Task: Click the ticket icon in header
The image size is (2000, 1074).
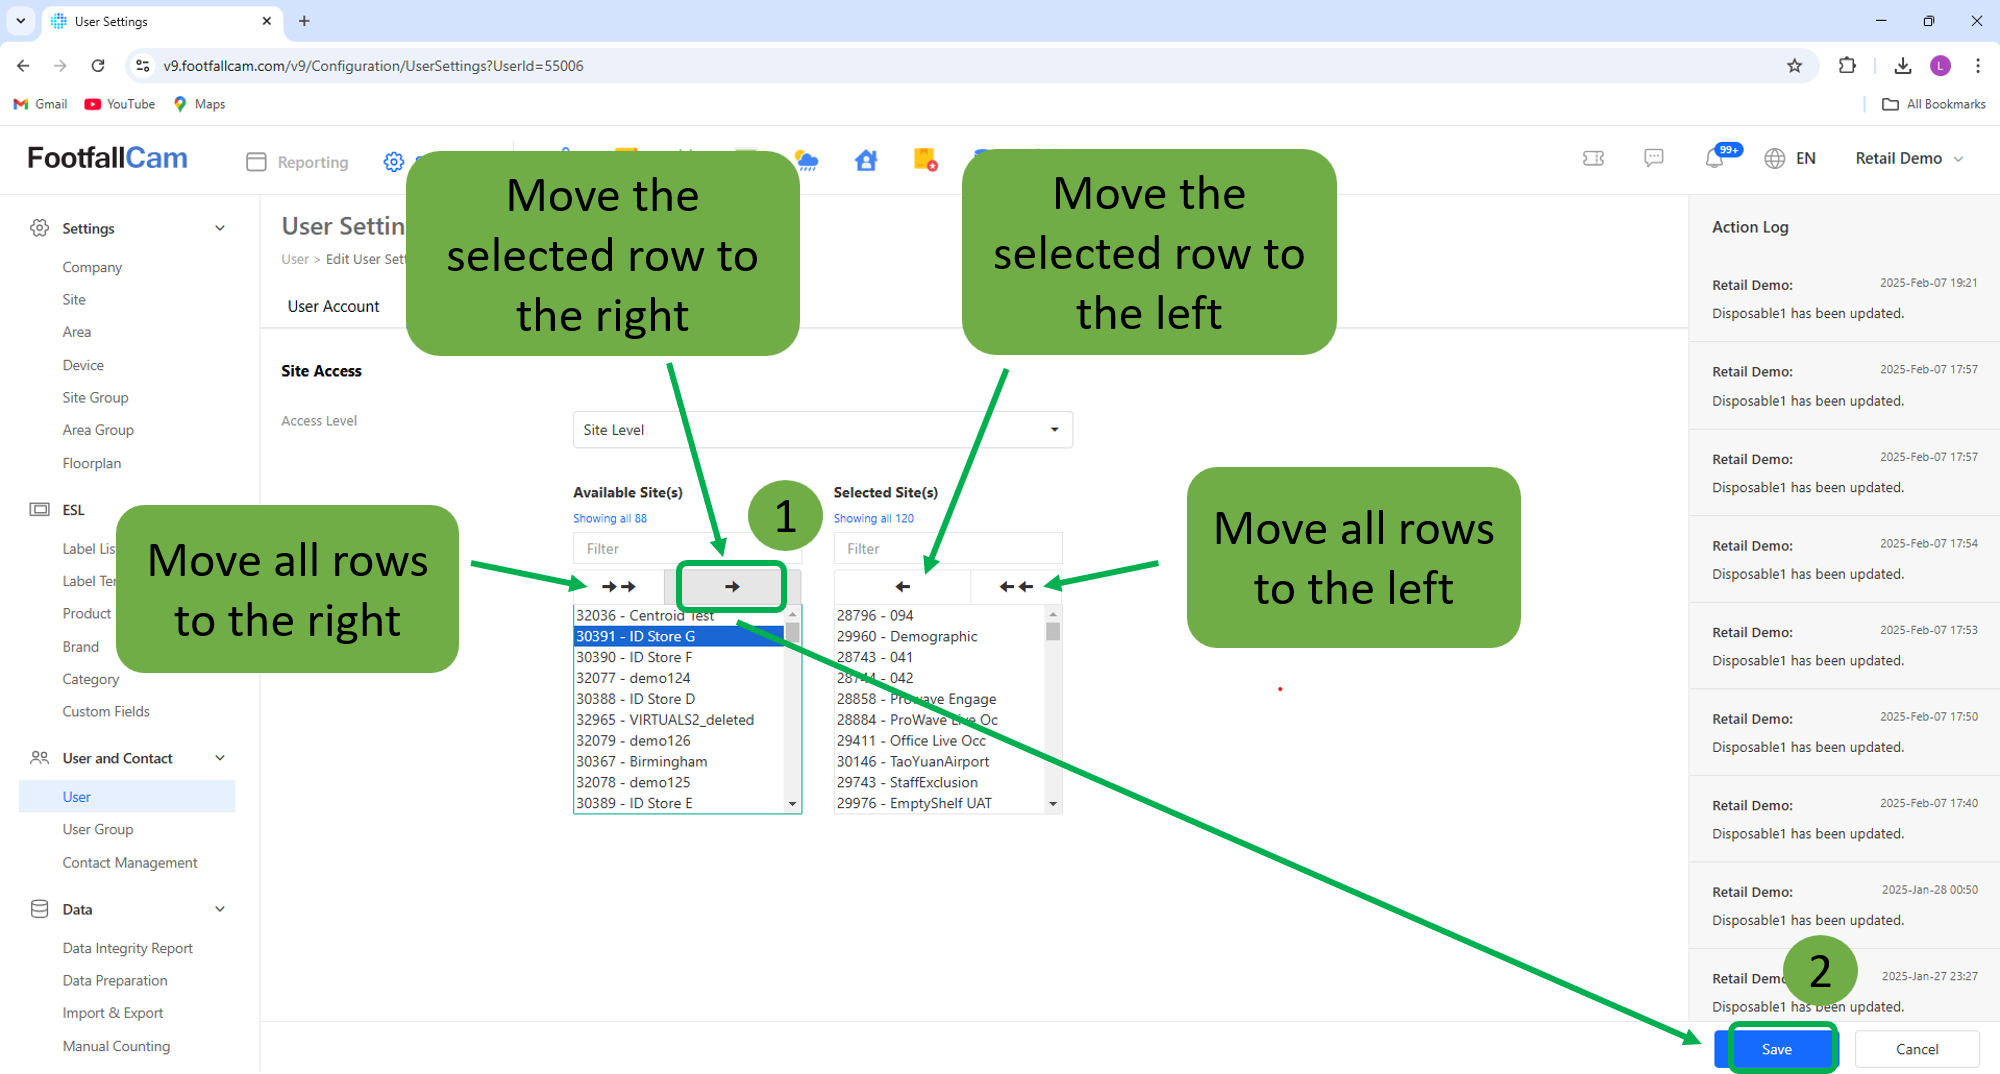Action: coord(1594,158)
